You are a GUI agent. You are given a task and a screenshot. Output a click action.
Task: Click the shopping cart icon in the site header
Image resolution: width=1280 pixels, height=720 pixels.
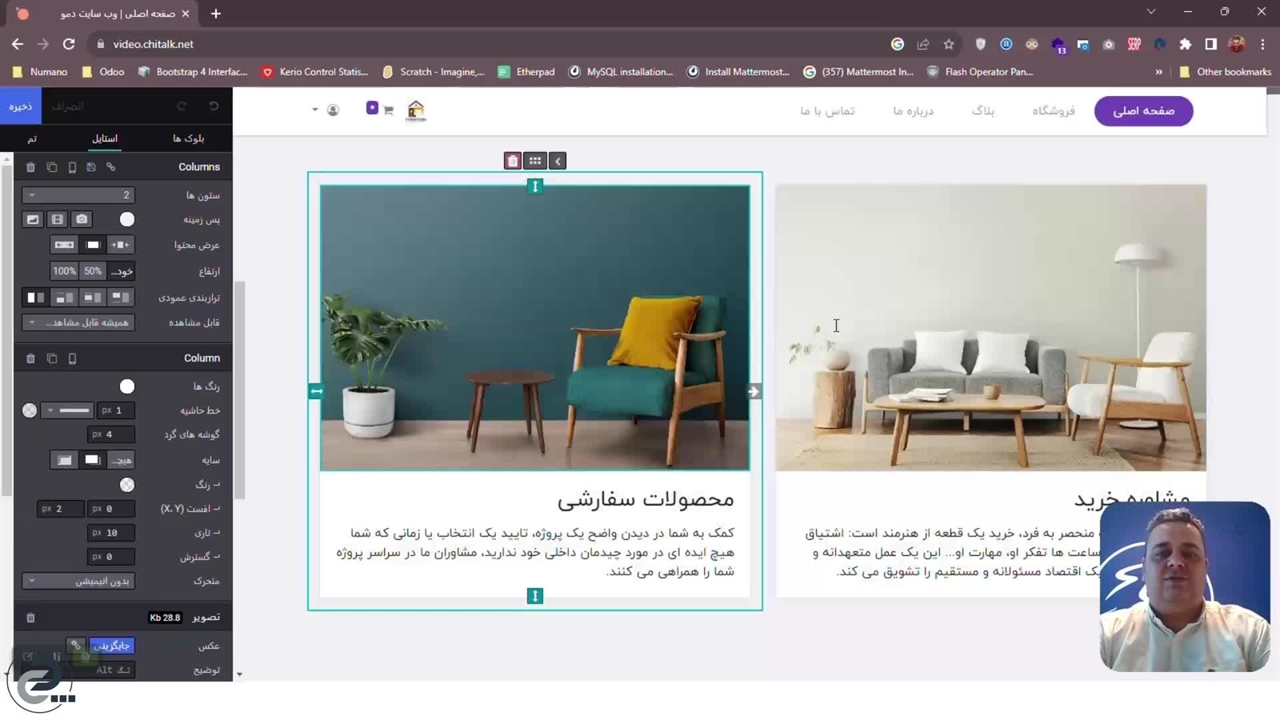pos(388,110)
